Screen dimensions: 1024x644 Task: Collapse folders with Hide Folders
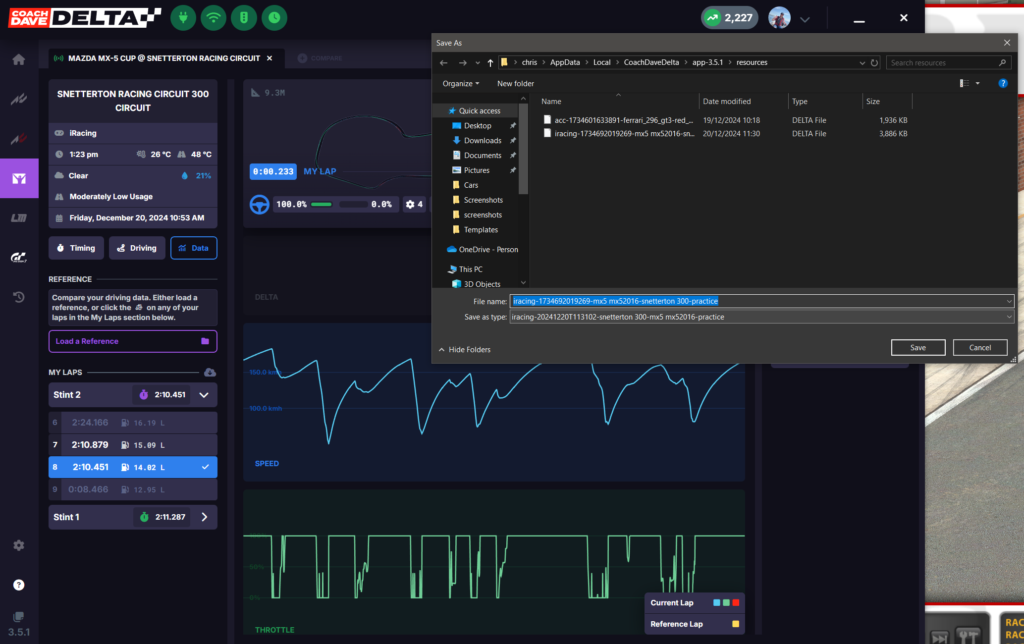(x=464, y=349)
